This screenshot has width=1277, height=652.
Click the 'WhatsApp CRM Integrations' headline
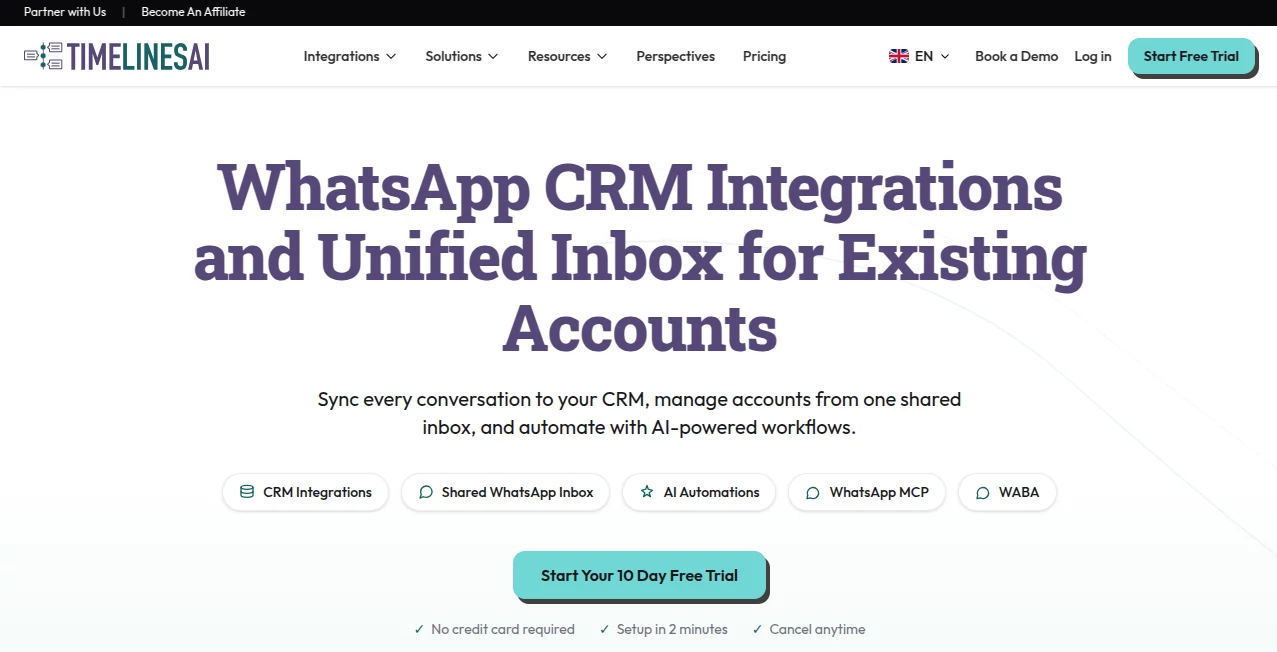coord(640,186)
